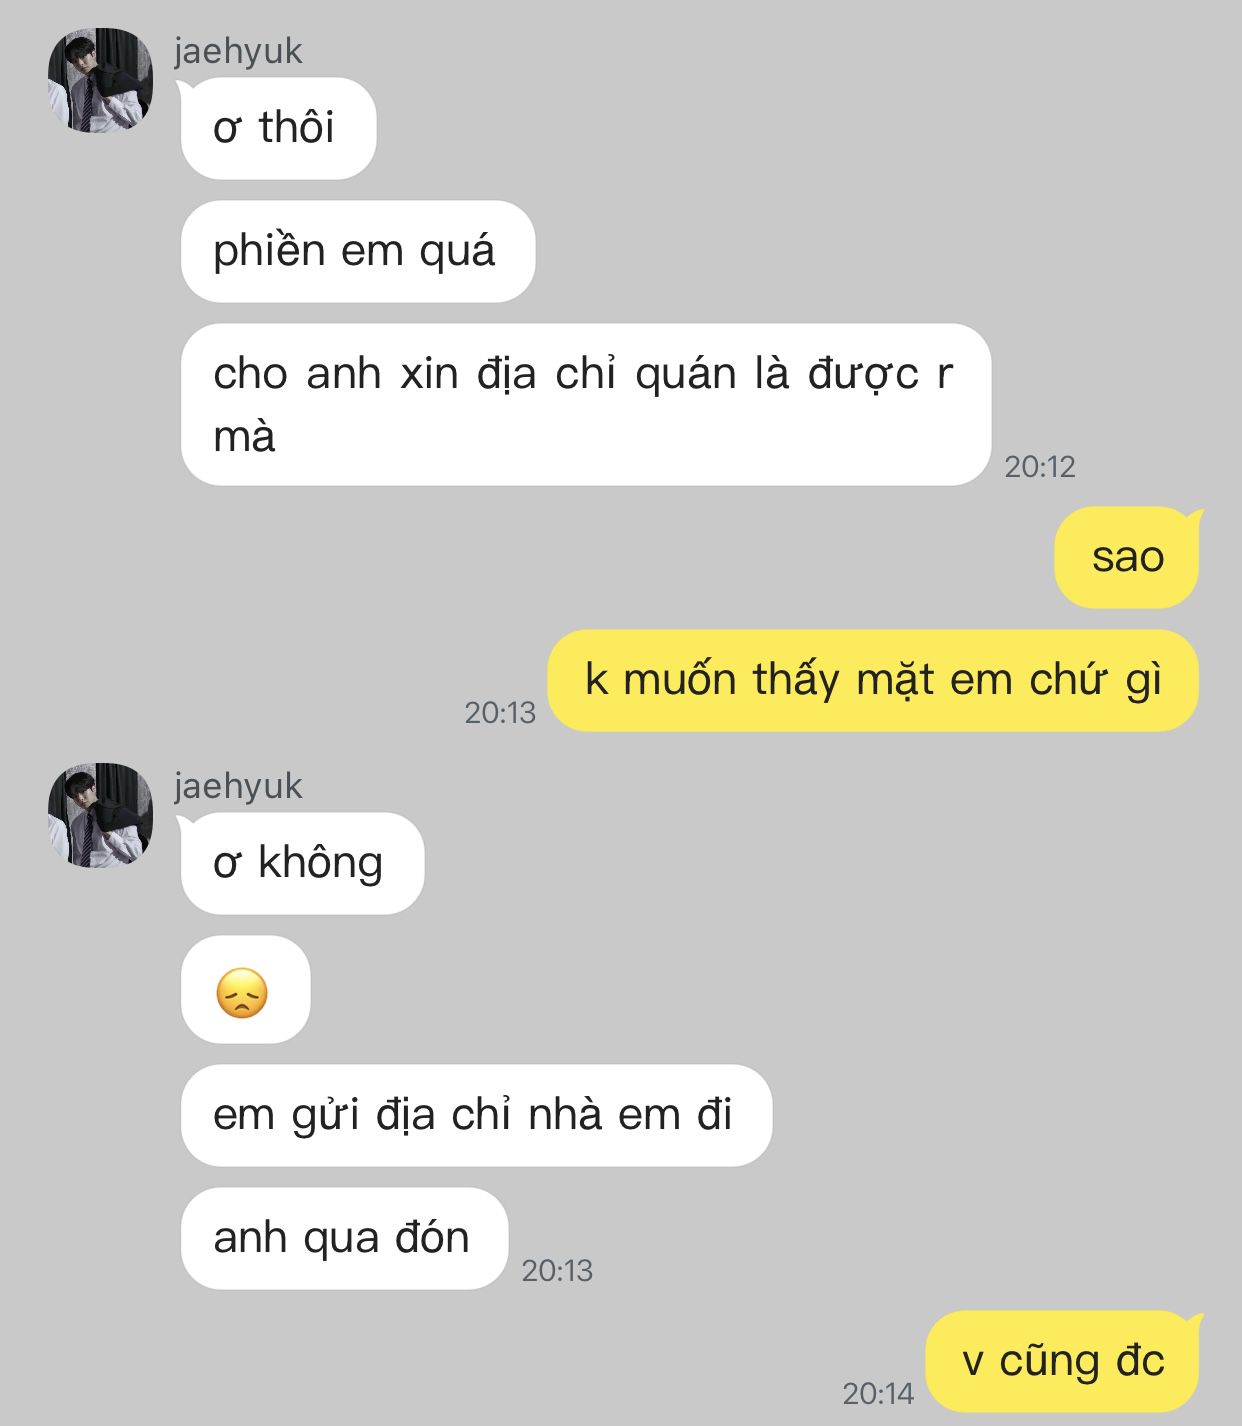Tap the "cho anh xin địa chỉ quán" bubble
This screenshot has height=1426, width=1242.
(x=586, y=404)
